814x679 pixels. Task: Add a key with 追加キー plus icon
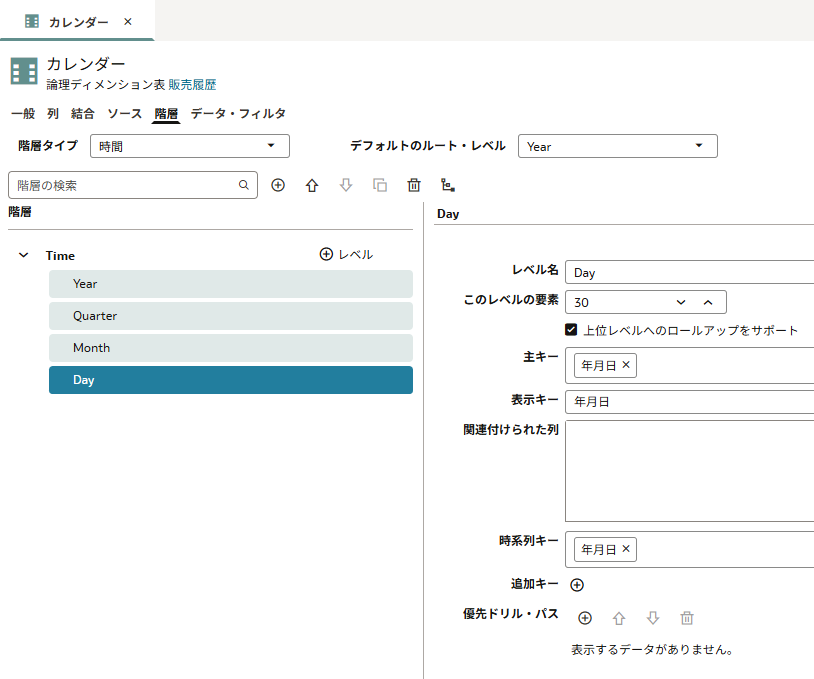point(577,585)
